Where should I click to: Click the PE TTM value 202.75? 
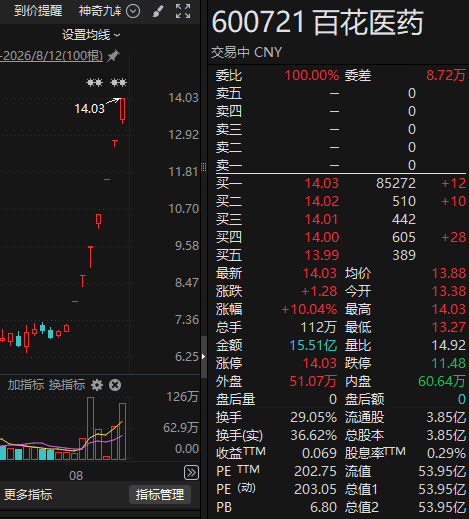click(315, 471)
